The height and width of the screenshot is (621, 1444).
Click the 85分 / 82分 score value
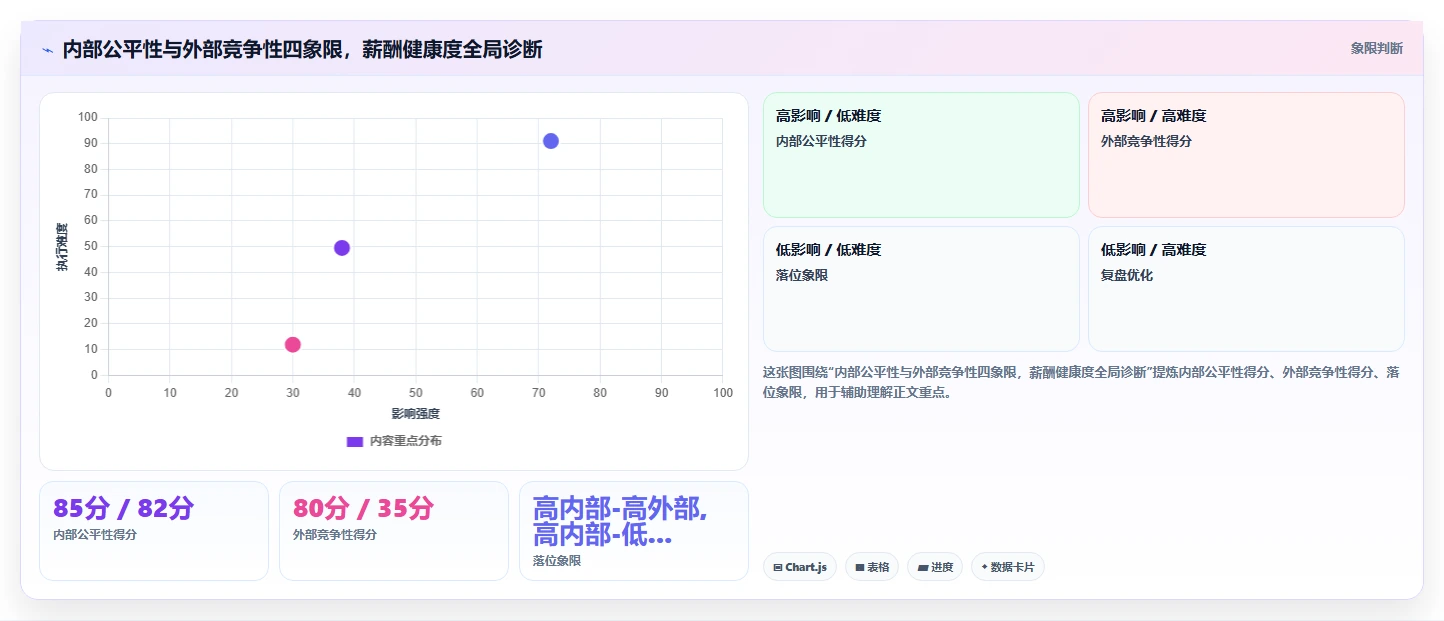click(x=123, y=508)
